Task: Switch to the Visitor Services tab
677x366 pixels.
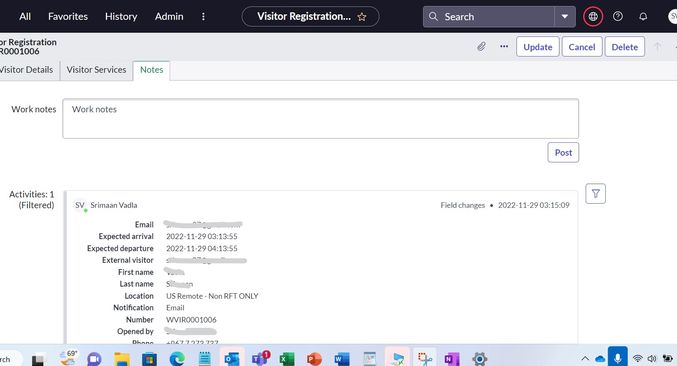Action: (96, 70)
